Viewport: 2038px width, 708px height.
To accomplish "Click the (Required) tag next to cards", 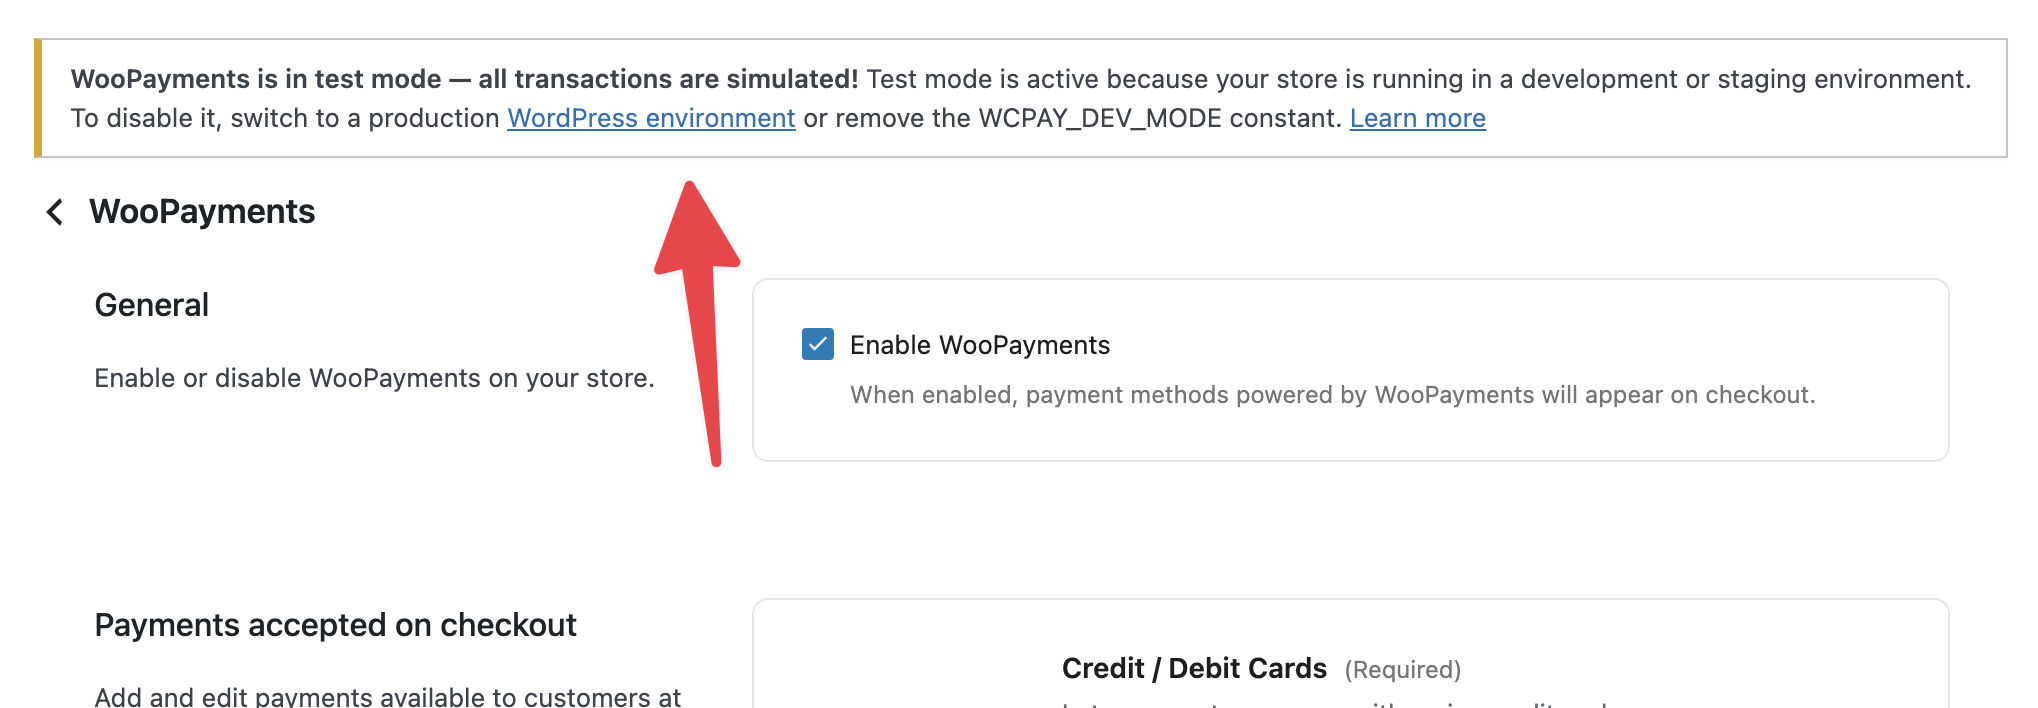I will click(1402, 670).
